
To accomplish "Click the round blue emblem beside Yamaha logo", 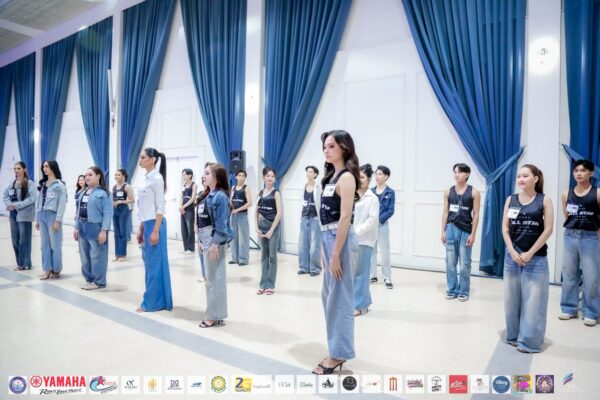I will click(18, 385).
